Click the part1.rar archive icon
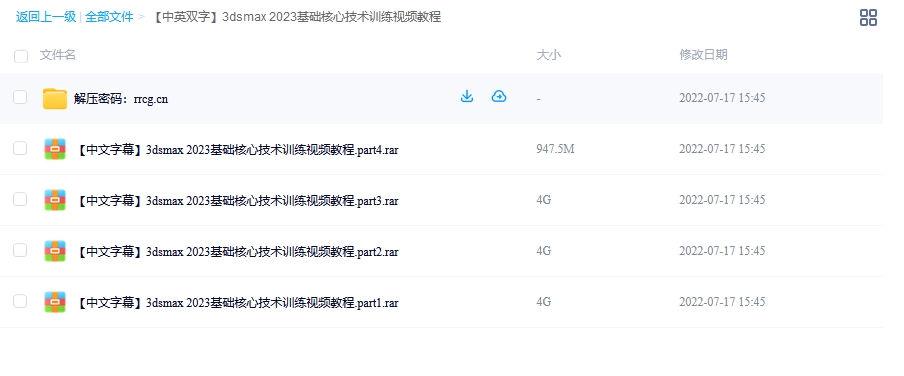This screenshot has height=376, width=904. pyautogui.click(x=55, y=302)
